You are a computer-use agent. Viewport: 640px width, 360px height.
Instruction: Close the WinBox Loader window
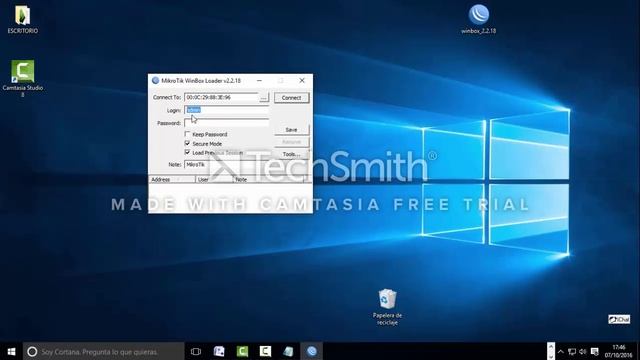pyautogui.click(x=302, y=80)
